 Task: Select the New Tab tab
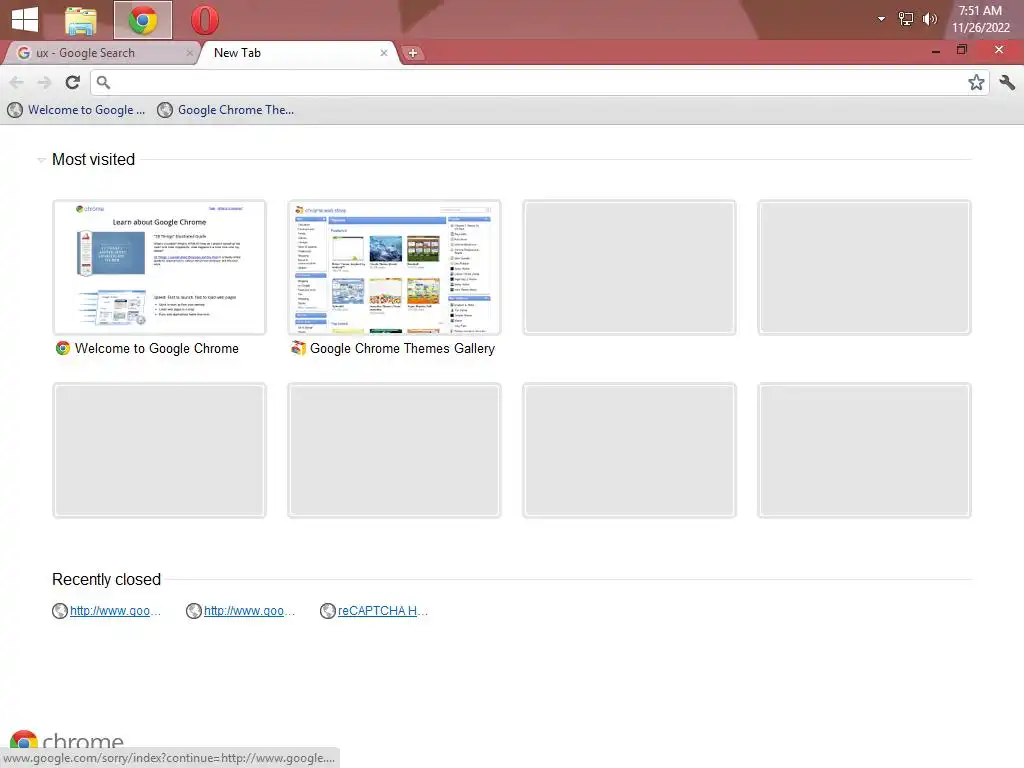point(298,53)
